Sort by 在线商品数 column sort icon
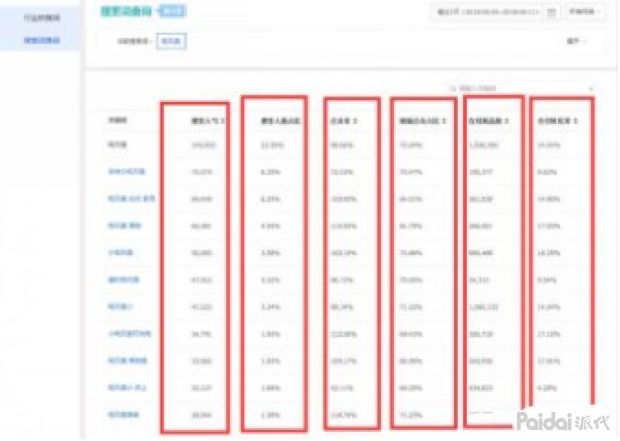620x441 pixels. (507, 121)
